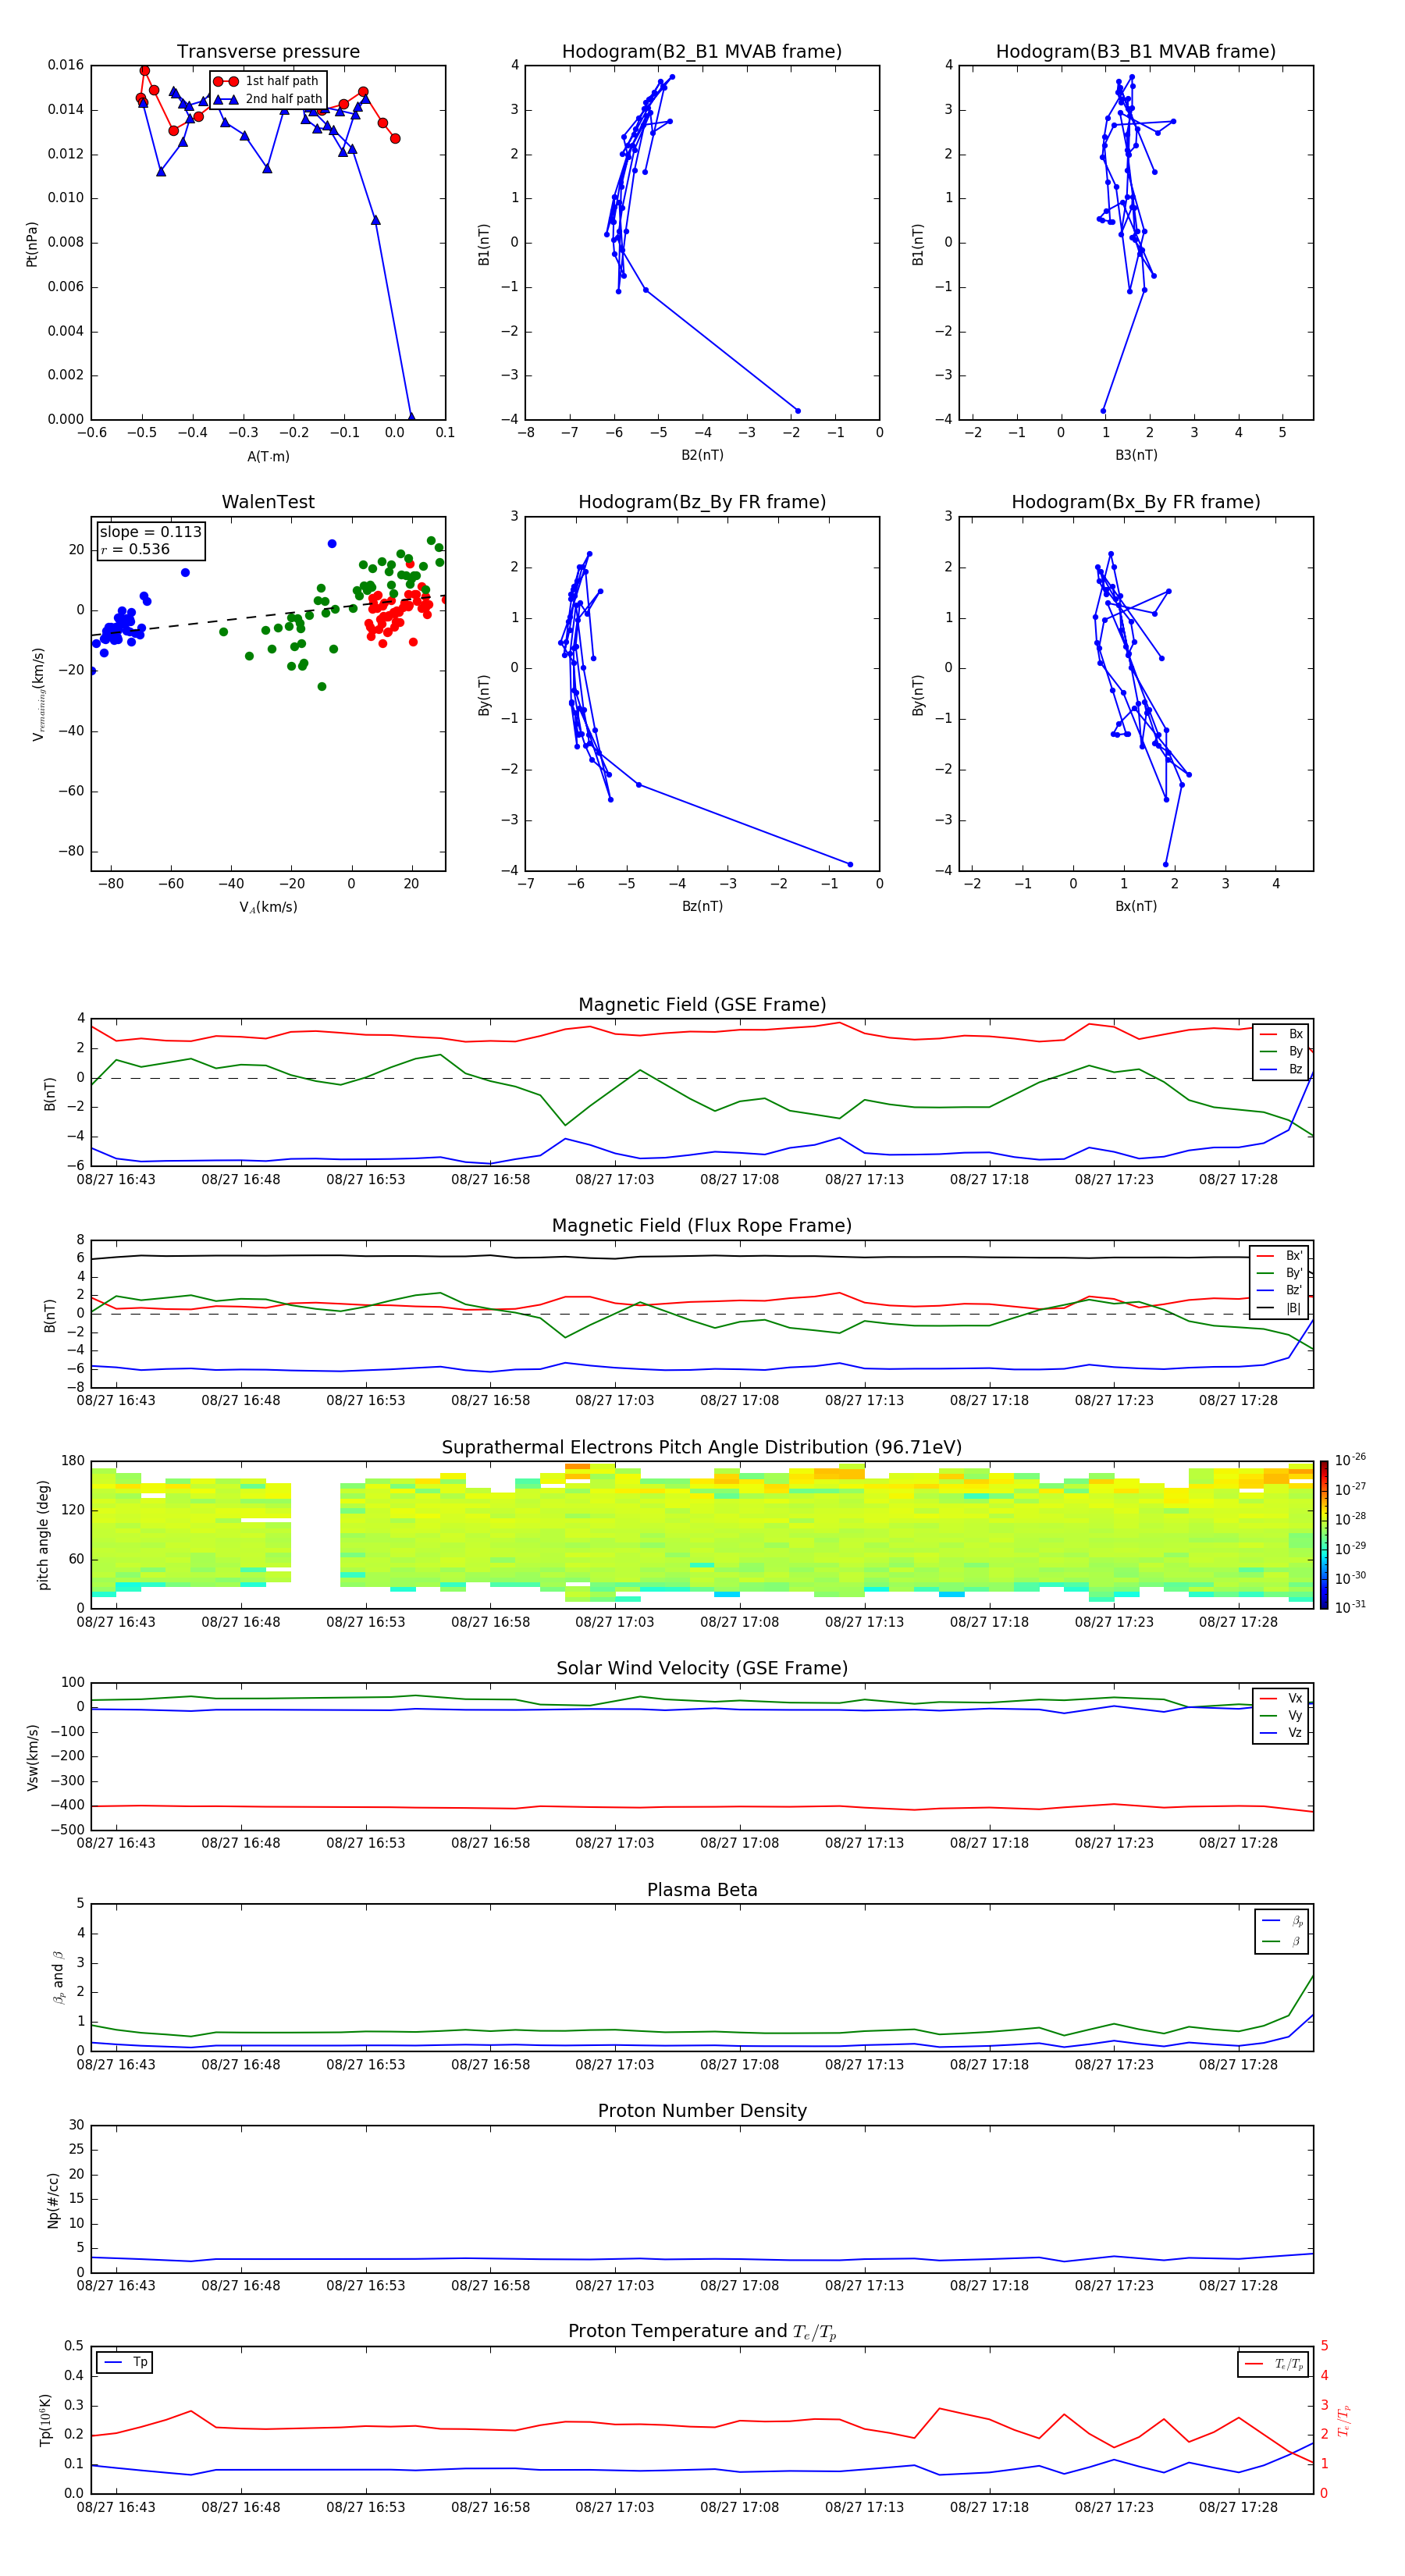Click the 'pitch angle (deg)' axis label
The image size is (1405, 2576).
click(43, 1534)
